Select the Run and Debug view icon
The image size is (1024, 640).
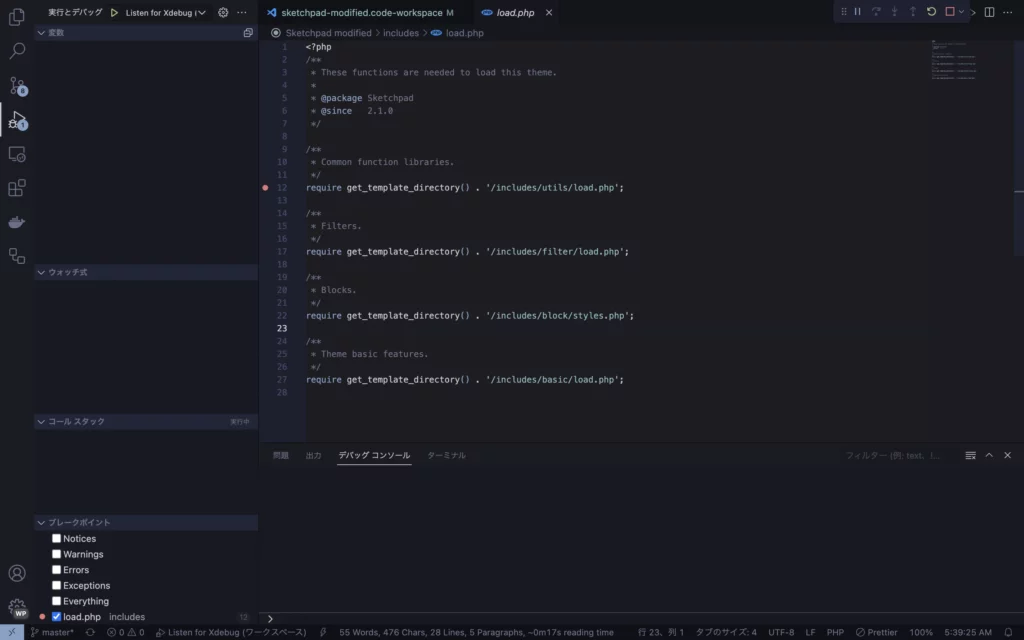point(17,120)
